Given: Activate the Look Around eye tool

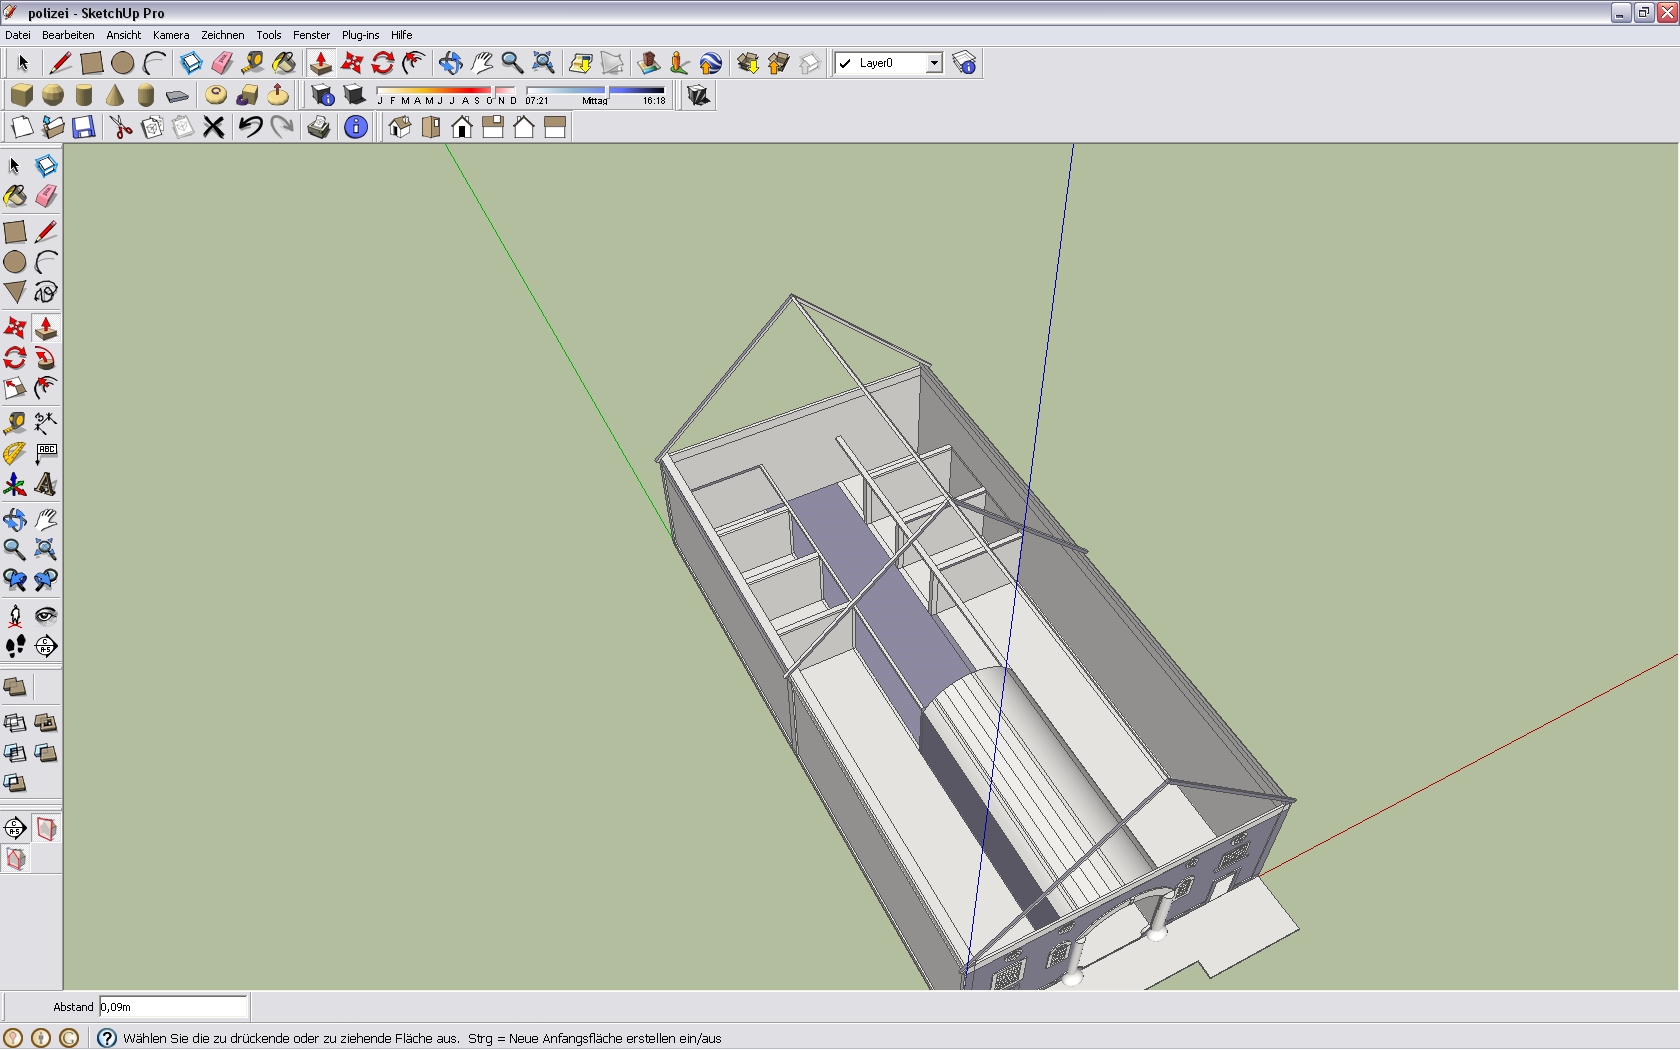Looking at the screenshot, I should click(46, 615).
